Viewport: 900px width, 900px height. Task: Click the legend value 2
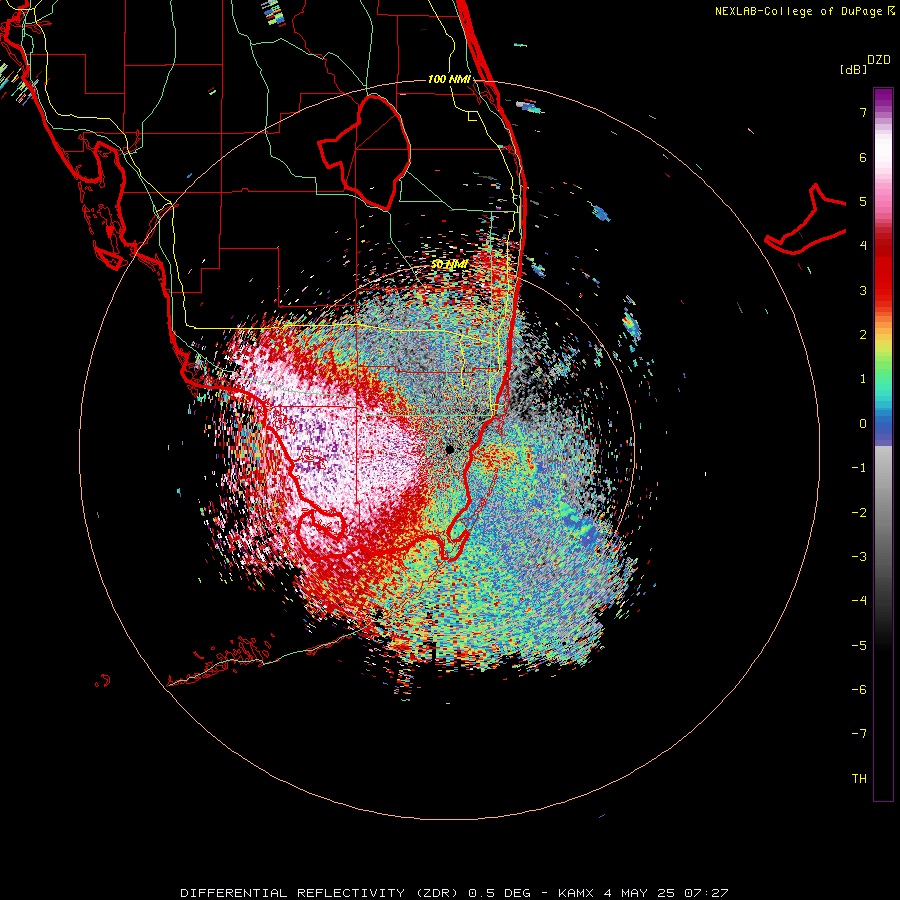[x=863, y=335]
